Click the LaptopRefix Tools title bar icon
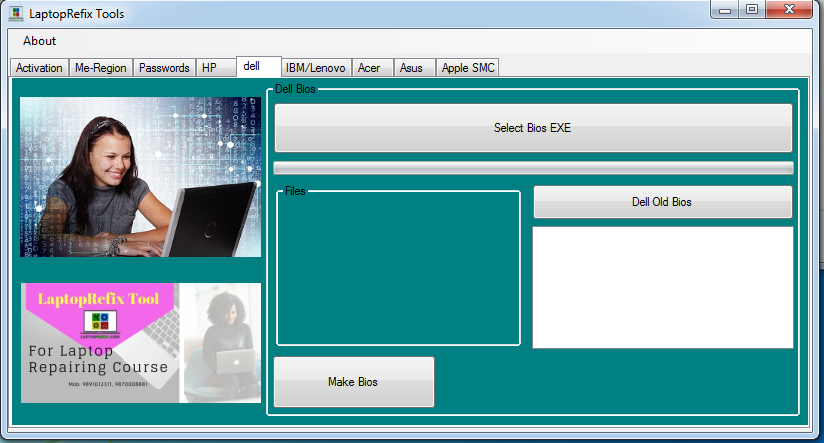824x443 pixels. 16,14
